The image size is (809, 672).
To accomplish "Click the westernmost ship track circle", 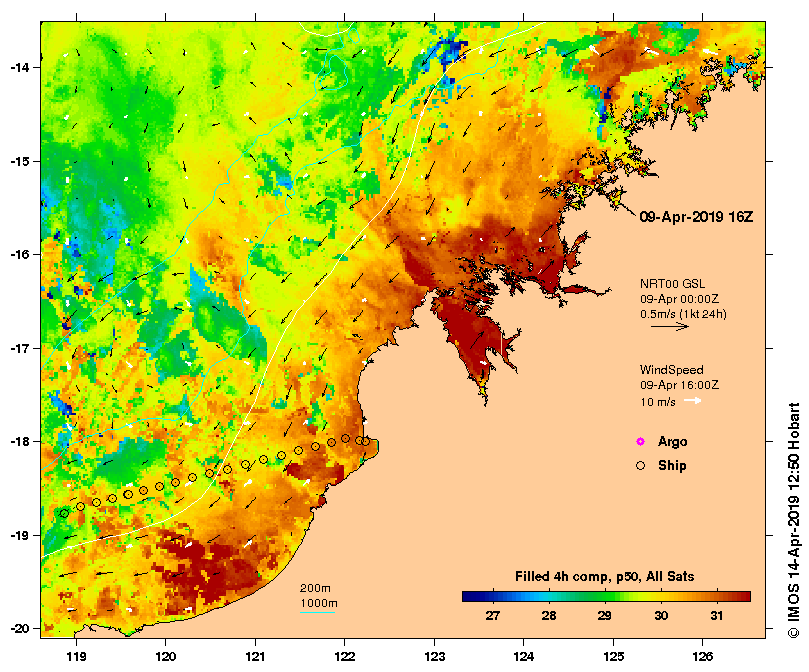I will [64, 514].
